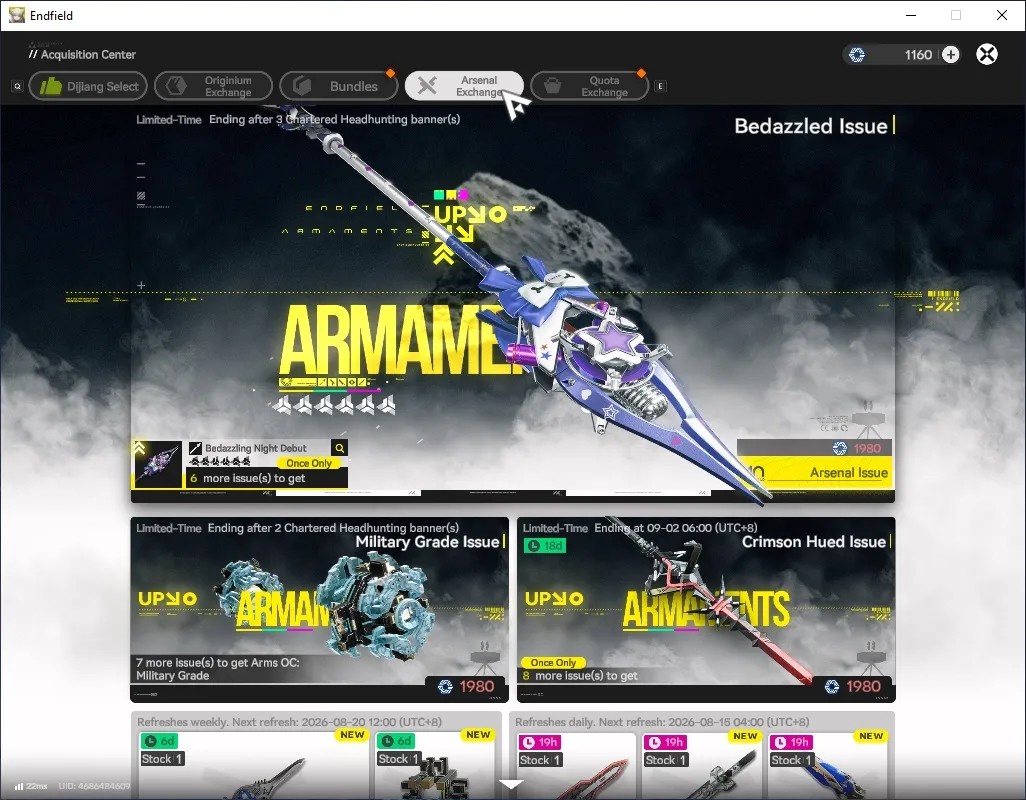
Task: Click 'Ending at 09-02 06:00 (UTC+8)' text
Action: pos(676,528)
